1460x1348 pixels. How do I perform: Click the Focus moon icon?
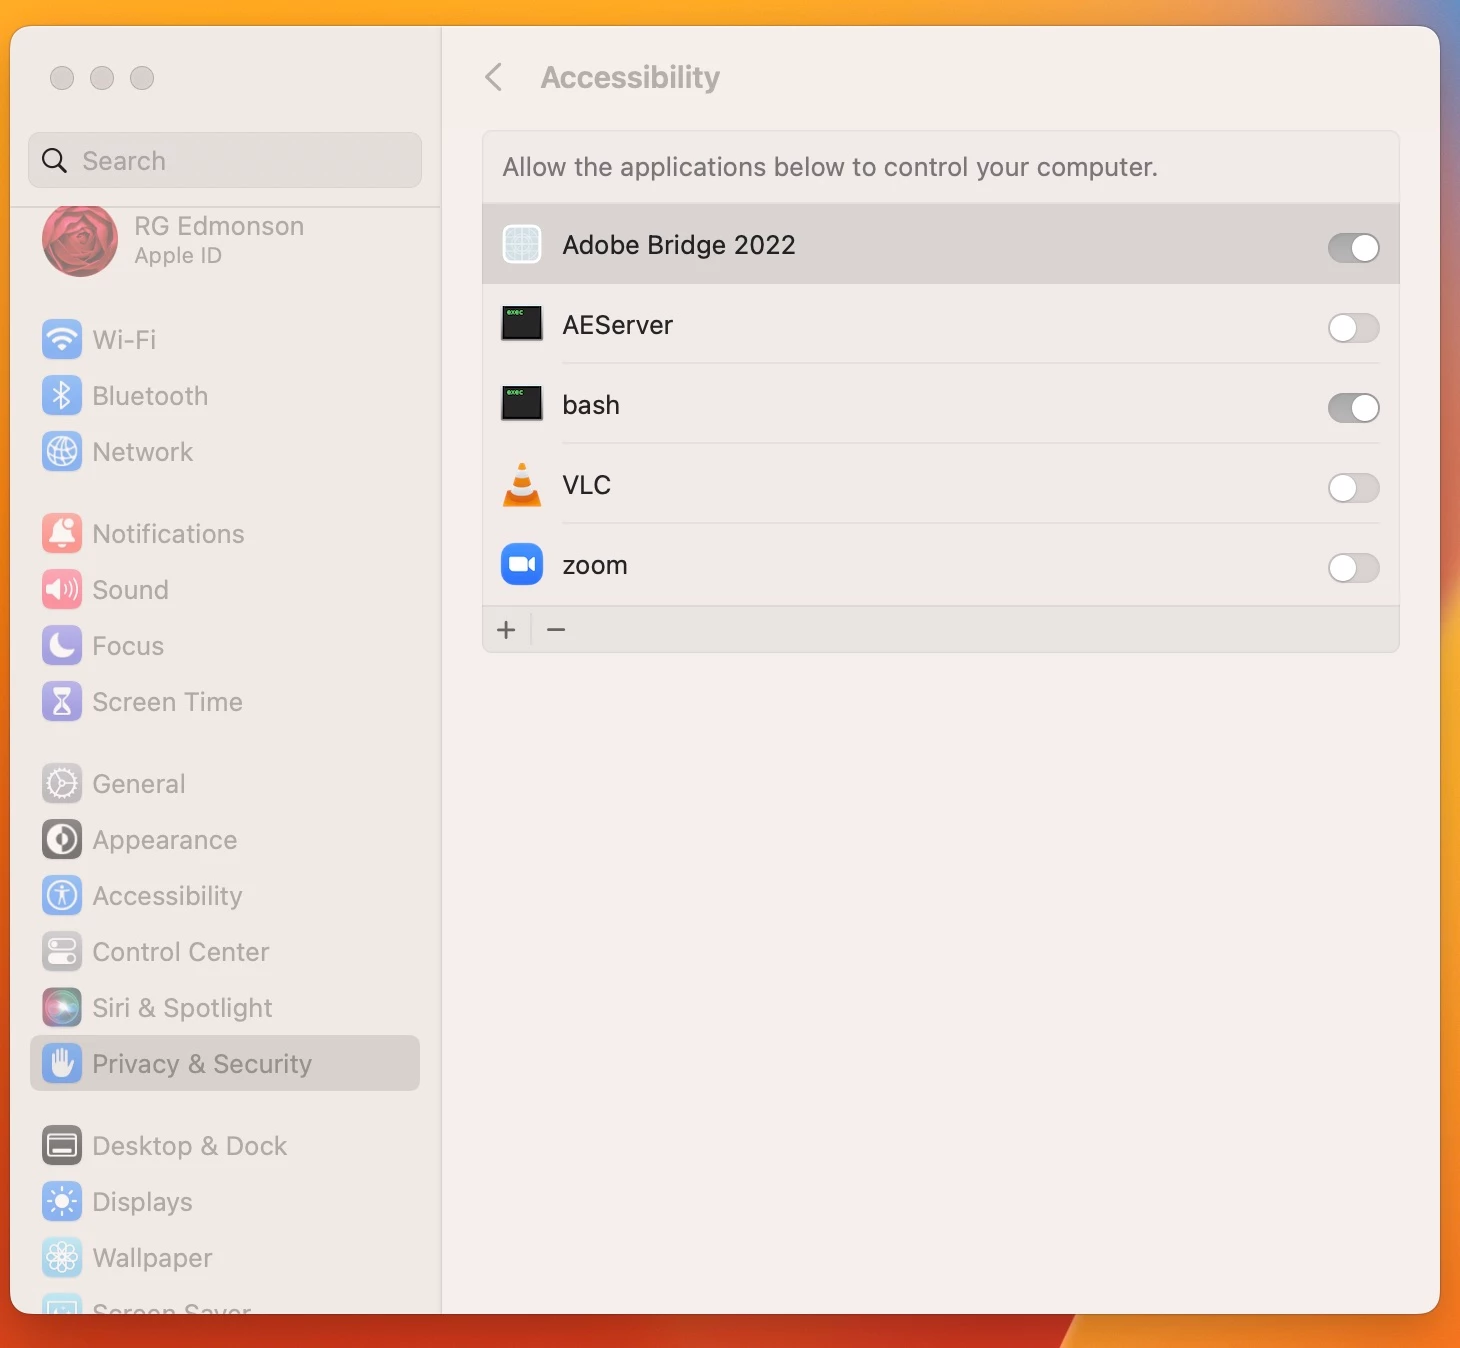click(x=62, y=646)
